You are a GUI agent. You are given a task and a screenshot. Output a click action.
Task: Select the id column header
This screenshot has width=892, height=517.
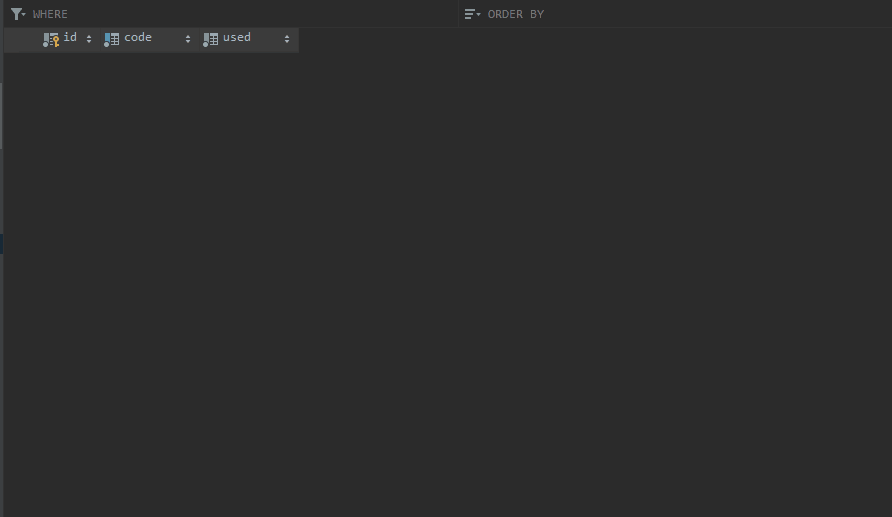click(x=68, y=39)
